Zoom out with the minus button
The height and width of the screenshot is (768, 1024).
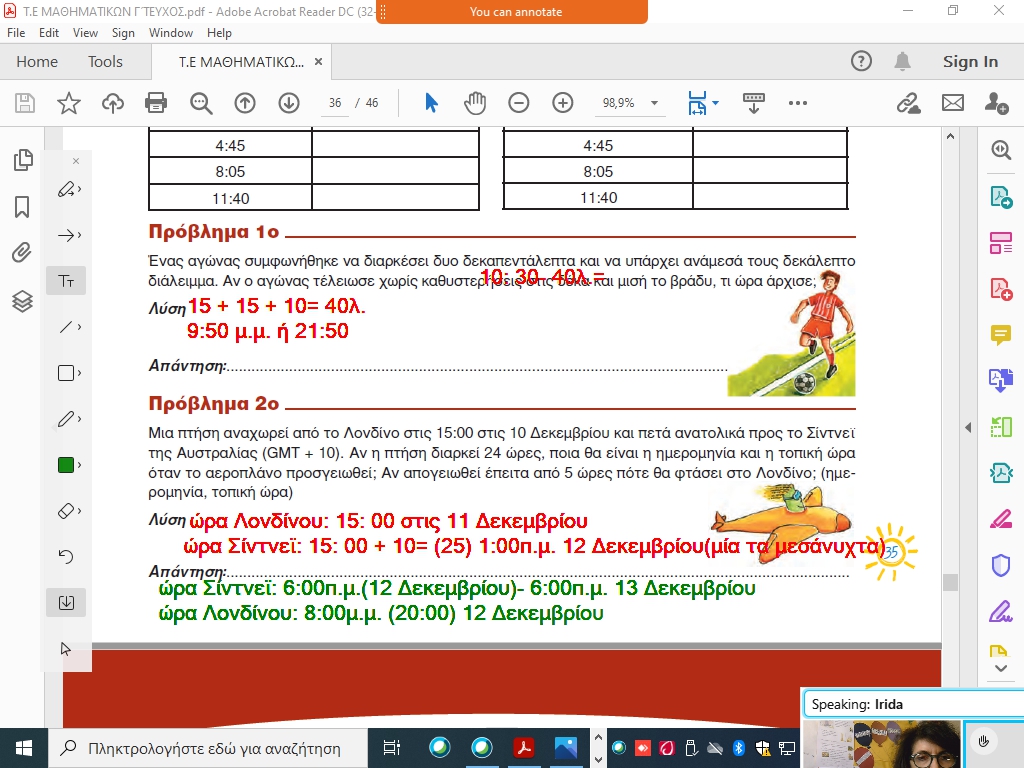pos(519,103)
